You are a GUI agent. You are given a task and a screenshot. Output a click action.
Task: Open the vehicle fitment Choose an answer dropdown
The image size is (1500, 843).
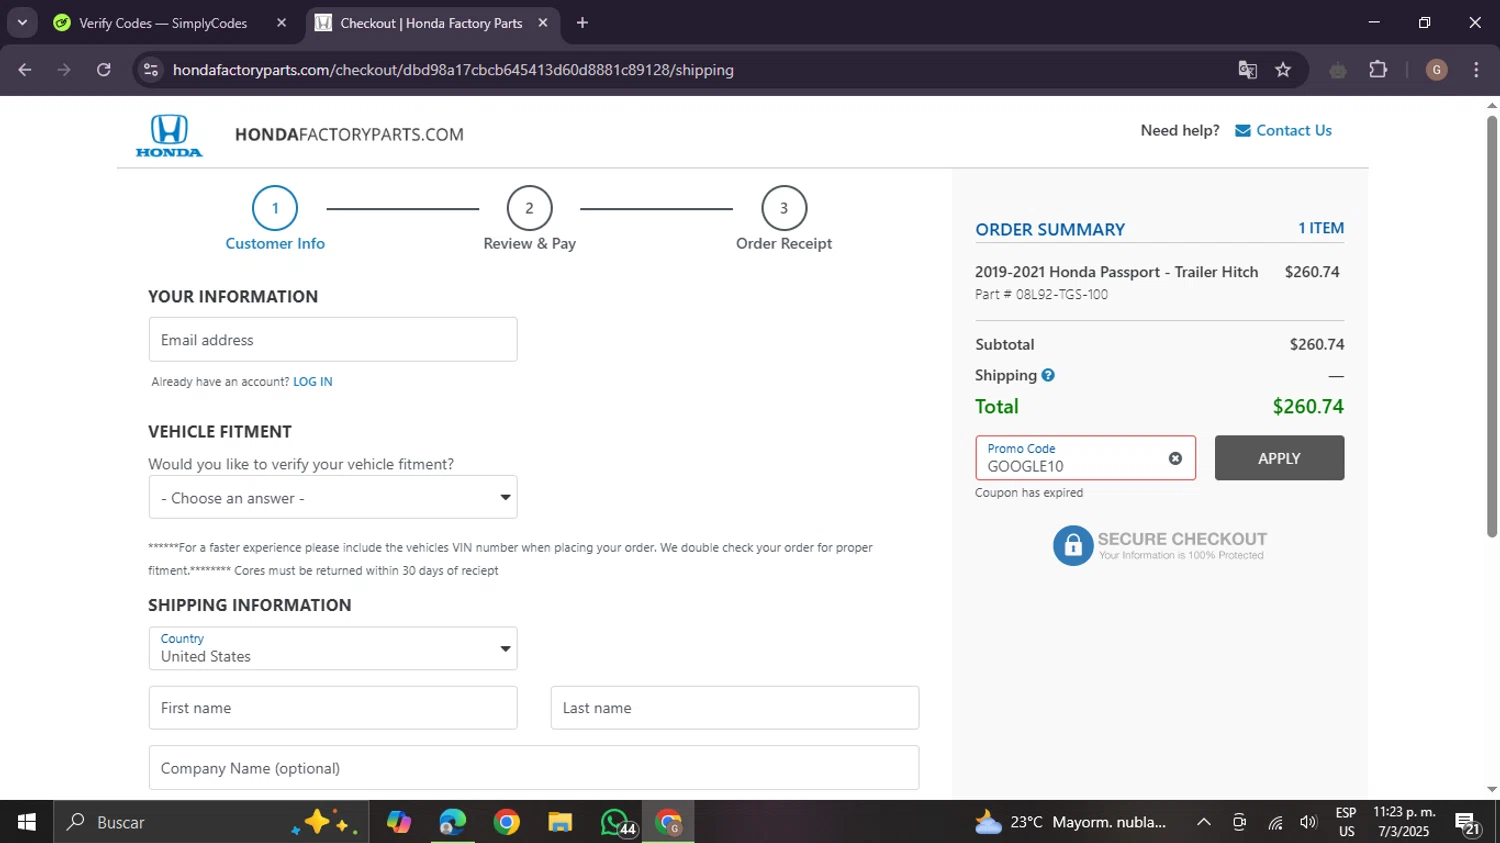pyautogui.click(x=333, y=497)
